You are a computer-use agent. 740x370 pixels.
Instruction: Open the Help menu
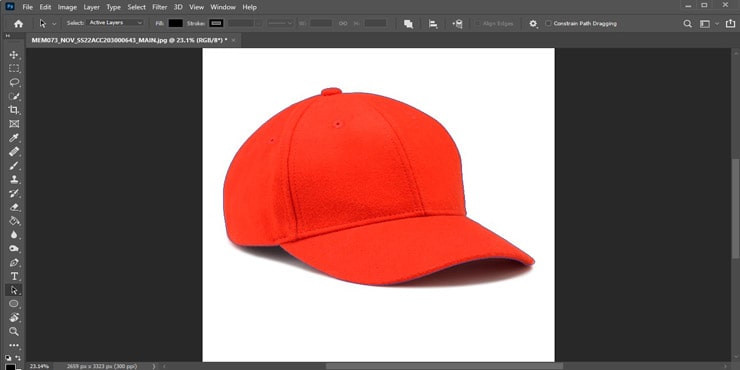tap(249, 7)
